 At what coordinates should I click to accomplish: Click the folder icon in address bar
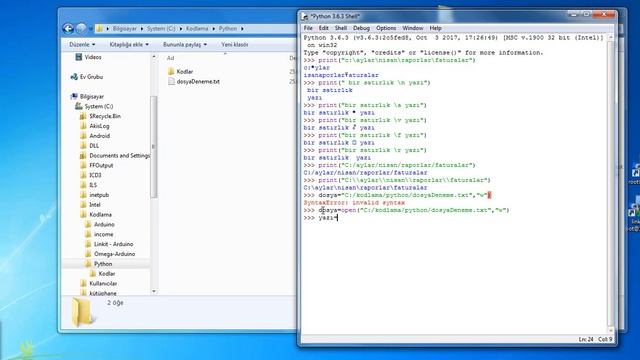[x=99, y=29]
